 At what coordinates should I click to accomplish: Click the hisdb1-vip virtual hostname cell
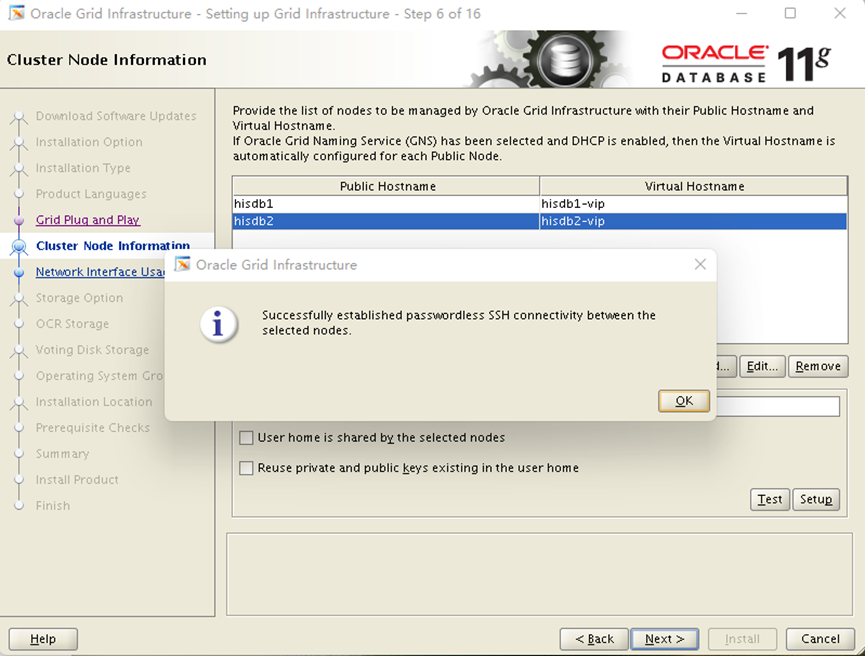click(693, 204)
